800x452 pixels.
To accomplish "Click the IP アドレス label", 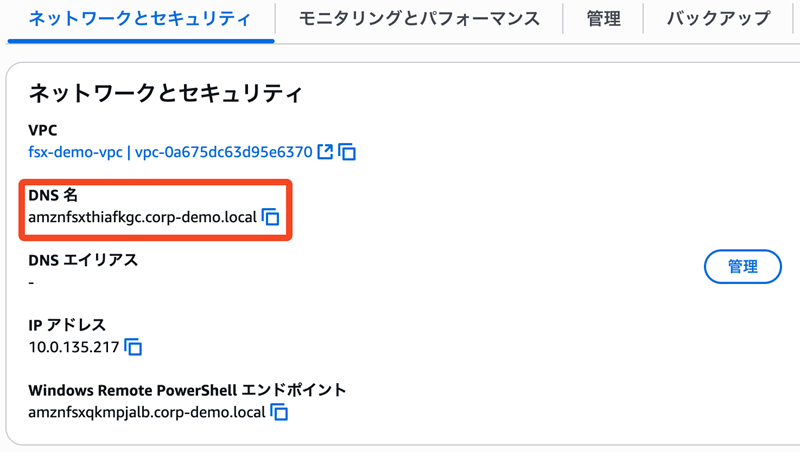I will (67, 325).
